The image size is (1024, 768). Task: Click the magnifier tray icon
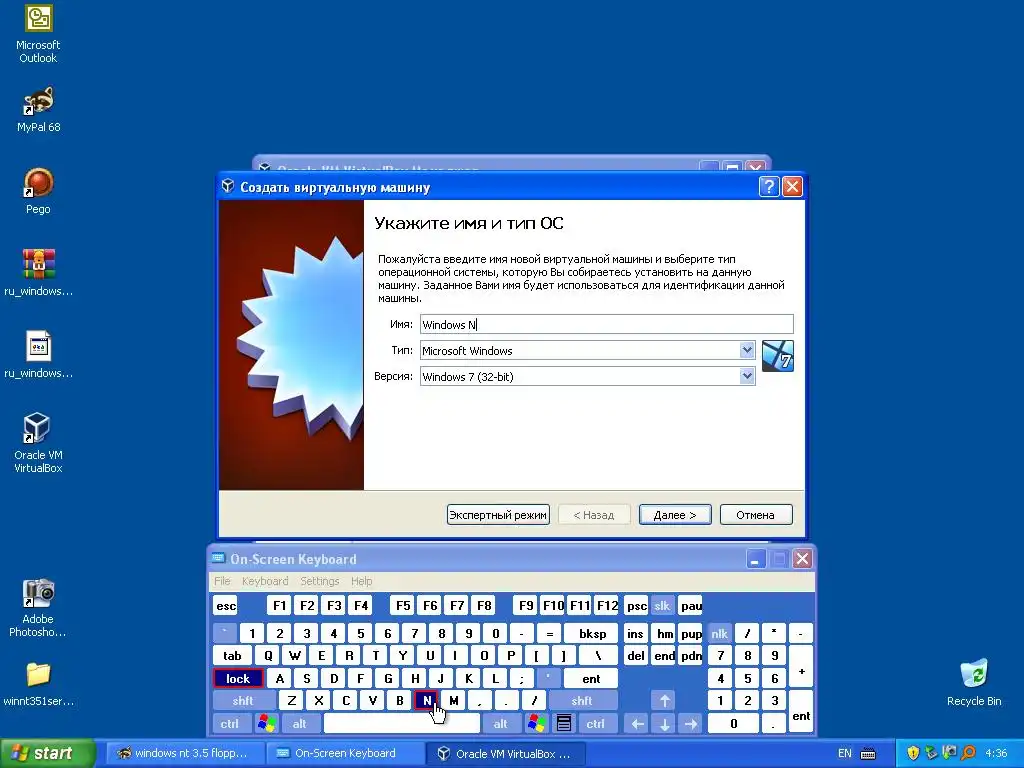(968, 753)
